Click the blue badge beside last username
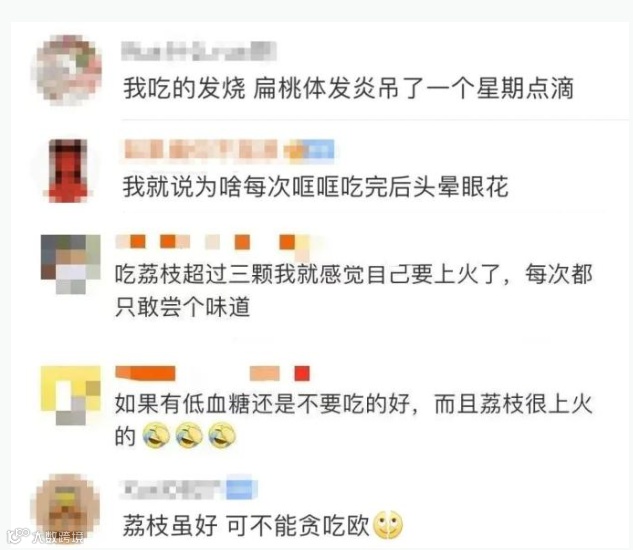Viewport: 633px width, 550px height. click(241, 489)
